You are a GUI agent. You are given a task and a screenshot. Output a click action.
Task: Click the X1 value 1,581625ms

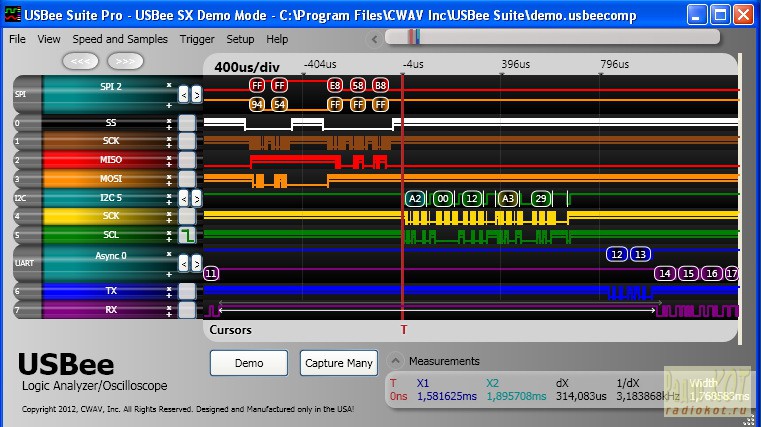click(447, 396)
